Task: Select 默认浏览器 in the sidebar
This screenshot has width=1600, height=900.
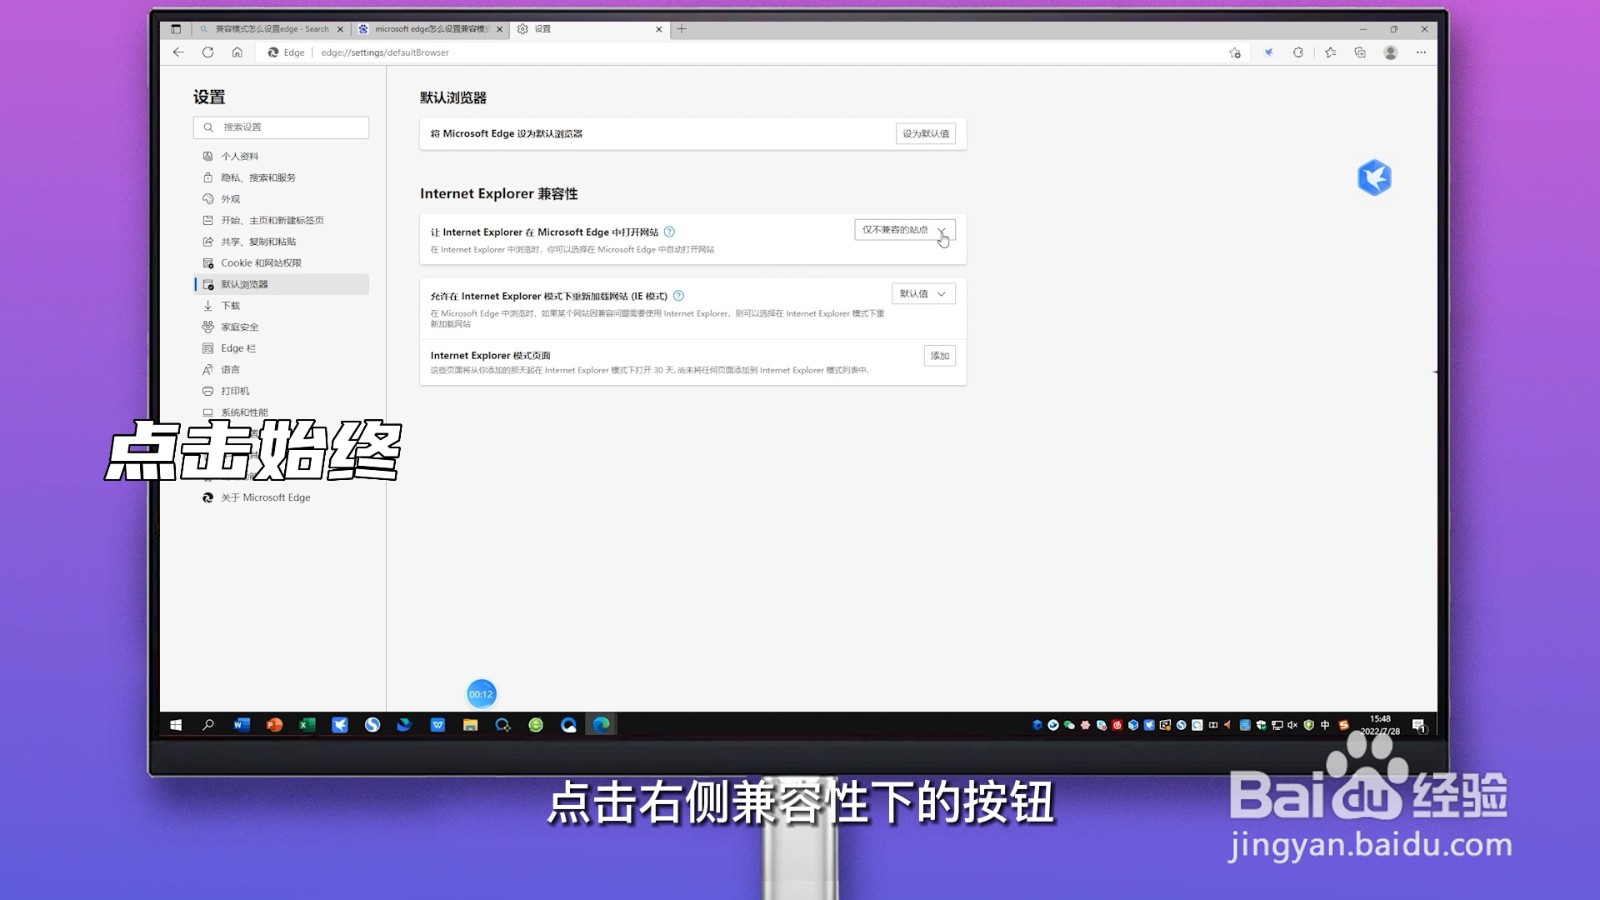Action: [x=281, y=284]
